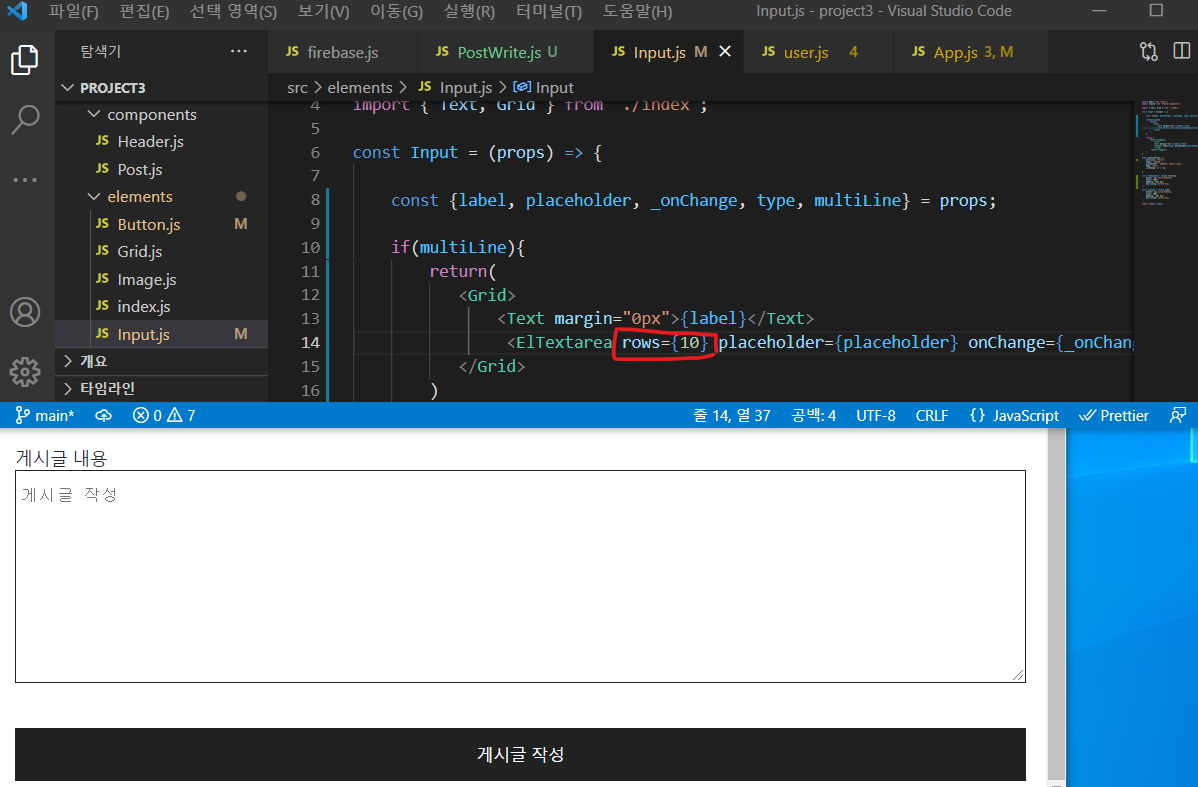This screenshot has height=787, width=1198.
Task: Open the Explorer view in activity bar
Action: coord(24,60)
